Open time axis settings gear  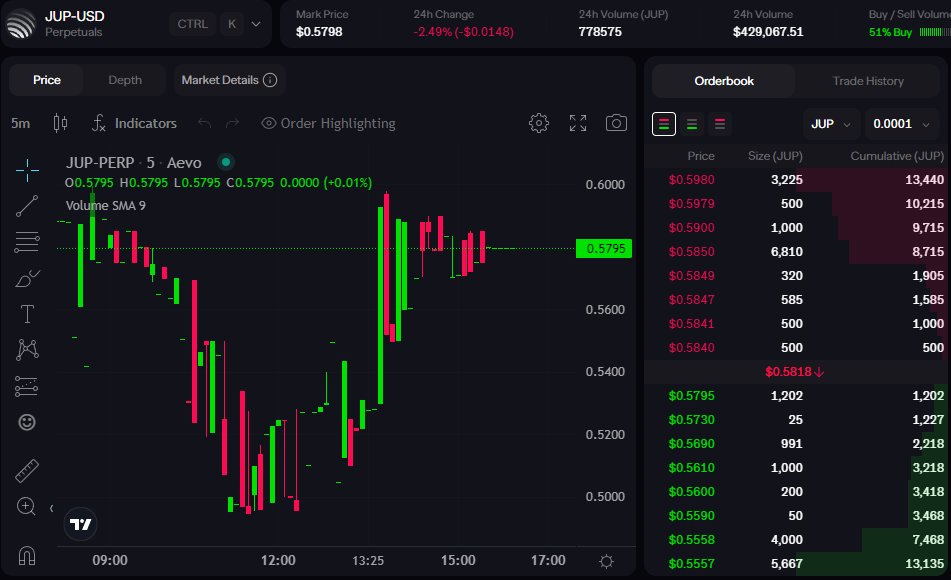(606, 561)
